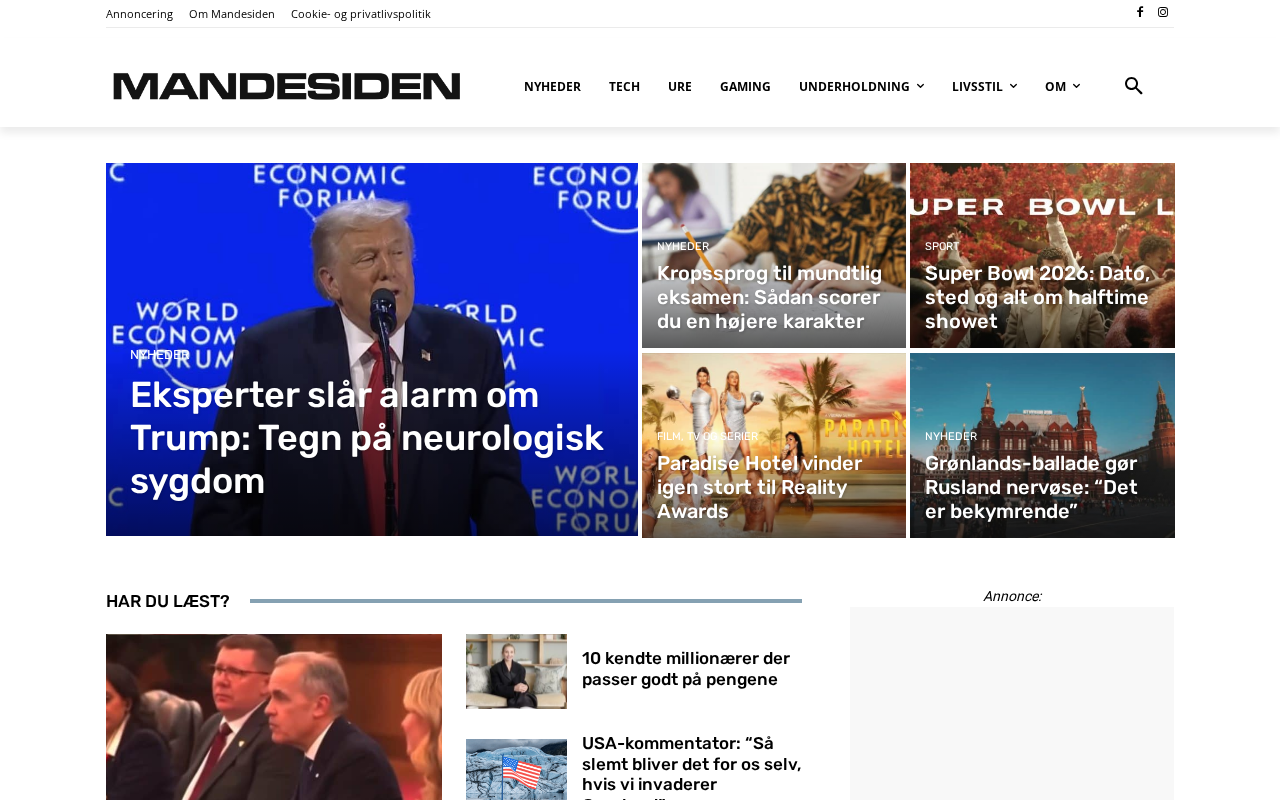
Task: Read the Trump neurologisk sygdom headline
Action: [x=367, y=438]
